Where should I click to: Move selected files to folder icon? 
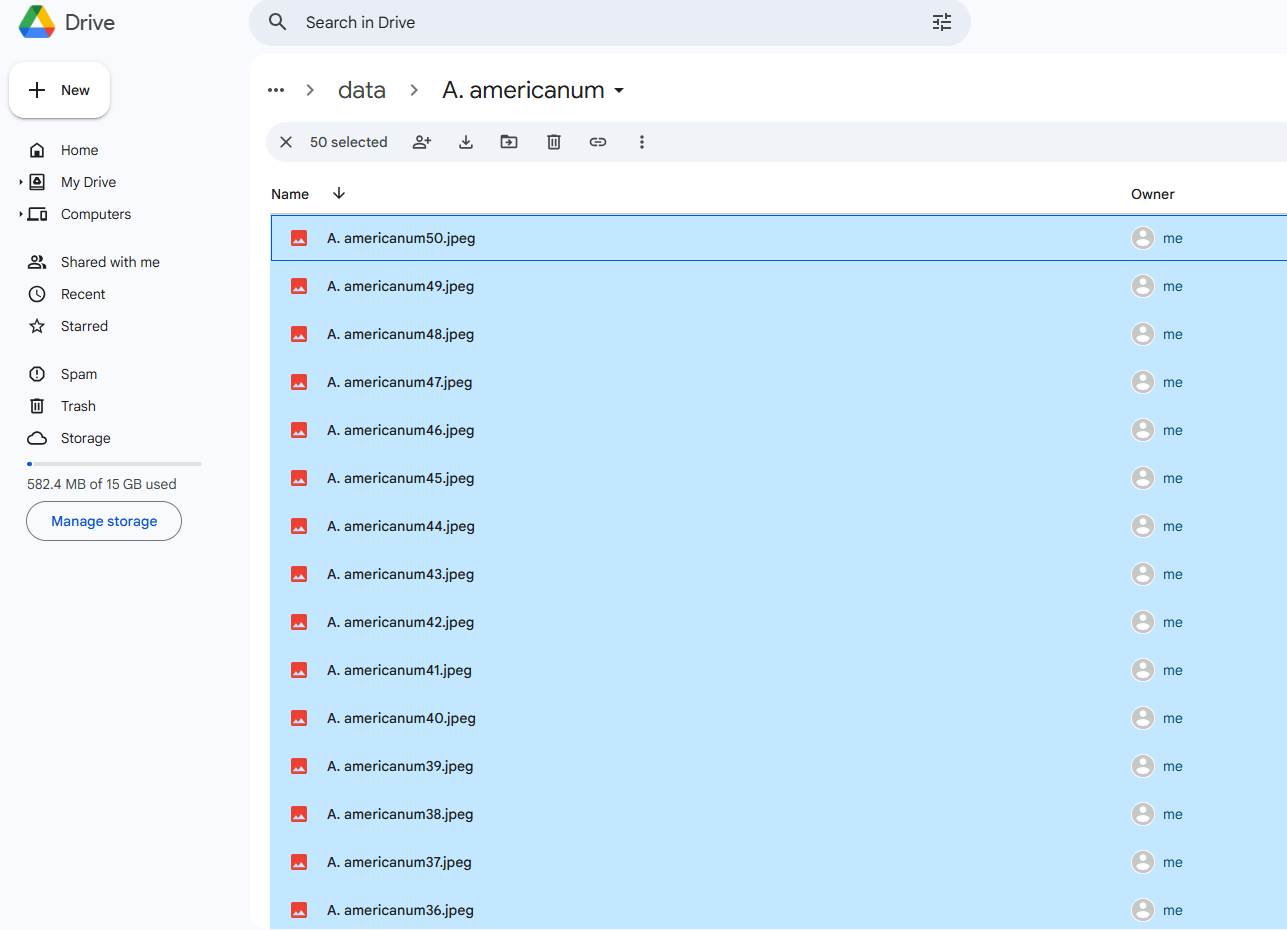click(509, 142)
